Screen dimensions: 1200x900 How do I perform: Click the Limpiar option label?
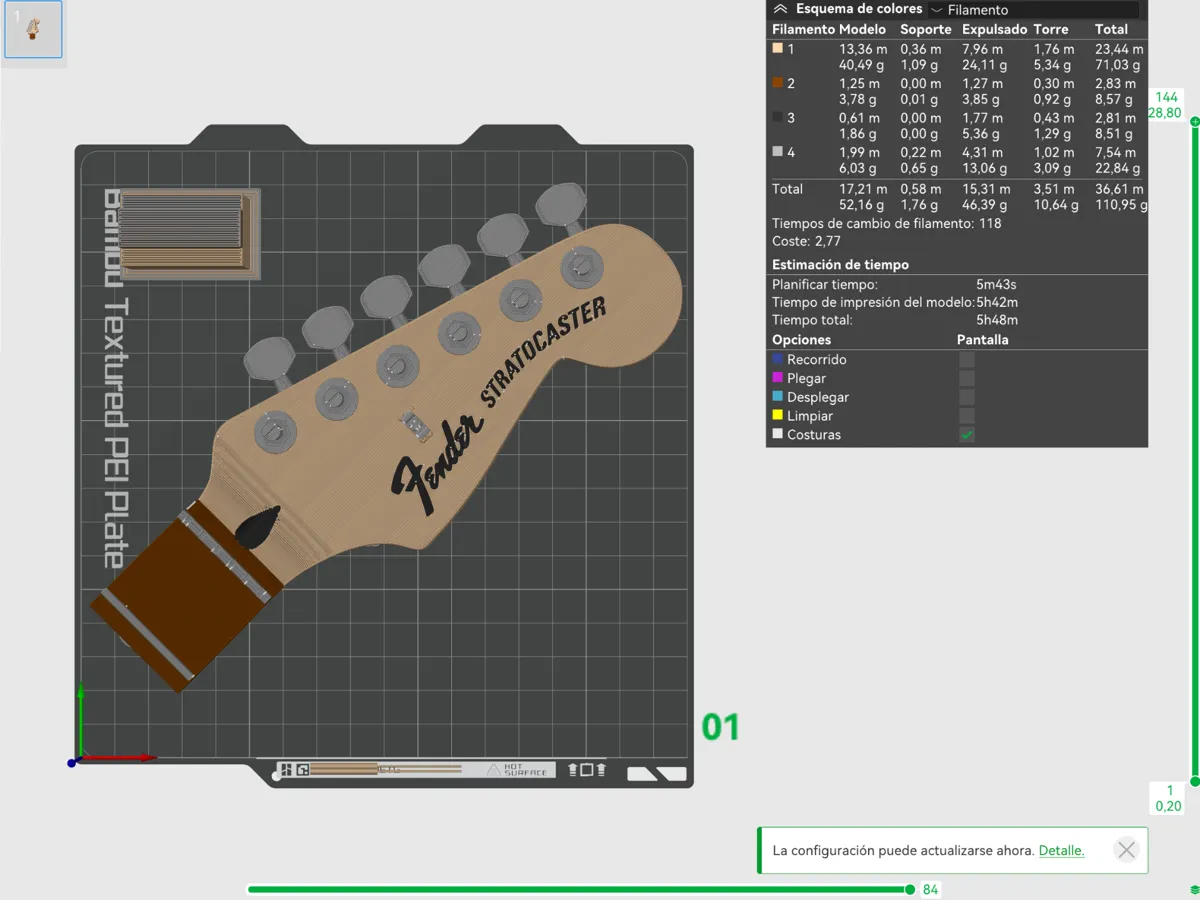[x=810, y=416]
